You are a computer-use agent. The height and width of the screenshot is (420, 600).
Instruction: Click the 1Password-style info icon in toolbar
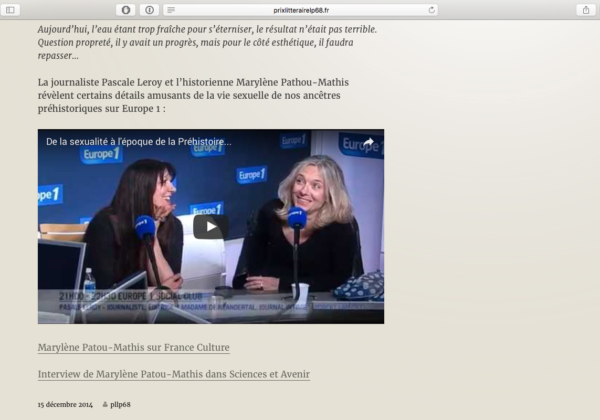point(149,10)
